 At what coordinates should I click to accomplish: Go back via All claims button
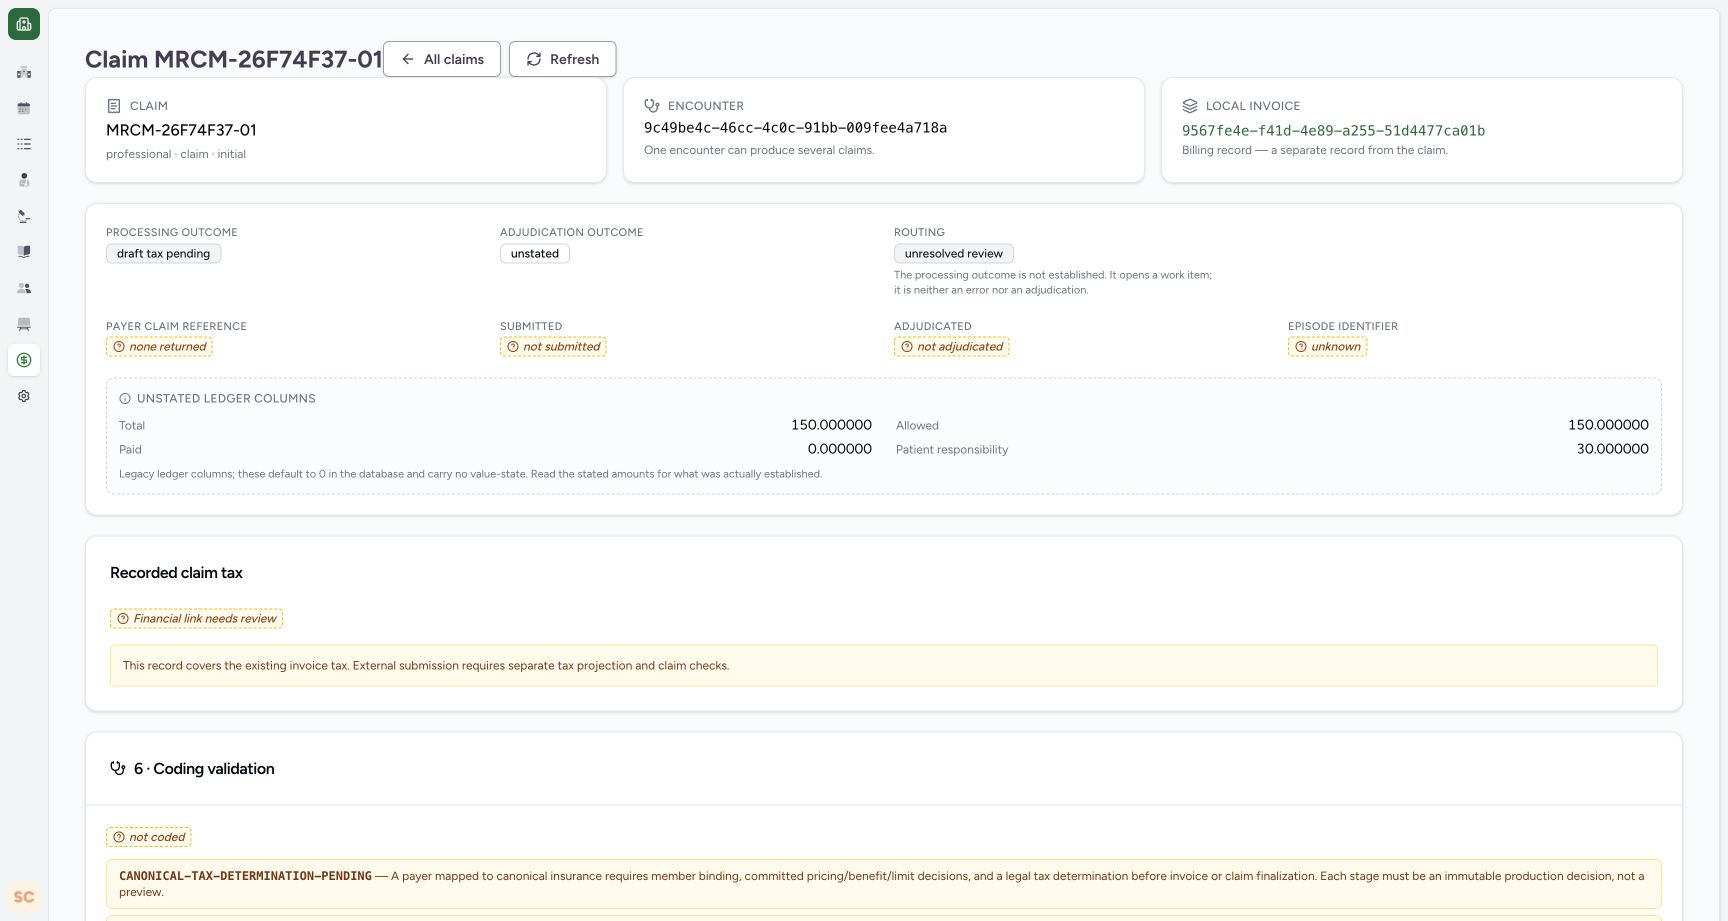pos(442,59)
